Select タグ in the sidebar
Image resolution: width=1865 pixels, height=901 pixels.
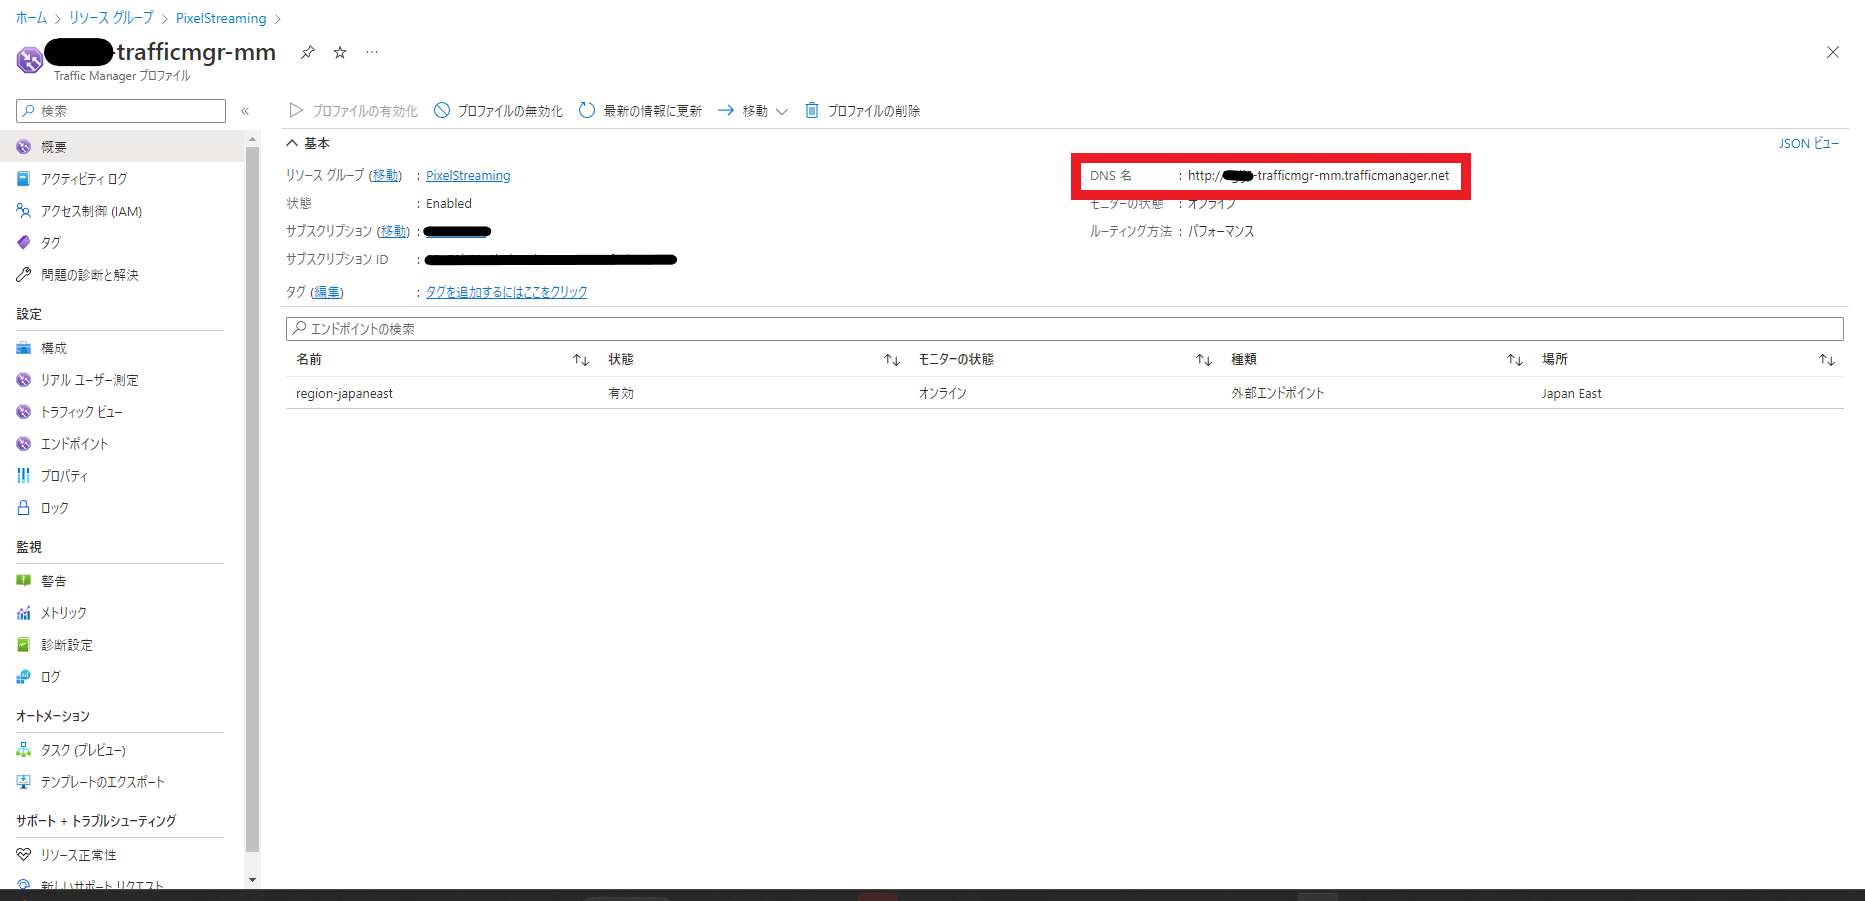tap(48, 242)
